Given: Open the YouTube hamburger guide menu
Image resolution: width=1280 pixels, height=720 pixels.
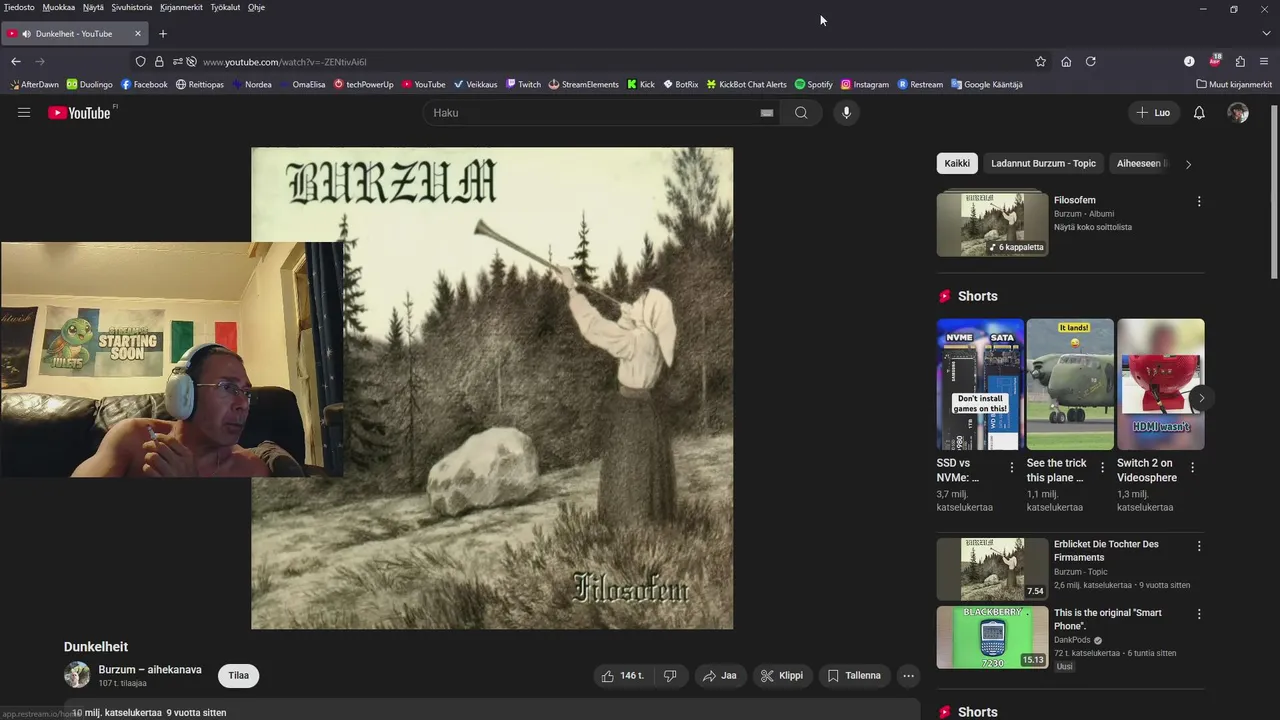Looking at the screenshot, I should (x=24, y=113).
